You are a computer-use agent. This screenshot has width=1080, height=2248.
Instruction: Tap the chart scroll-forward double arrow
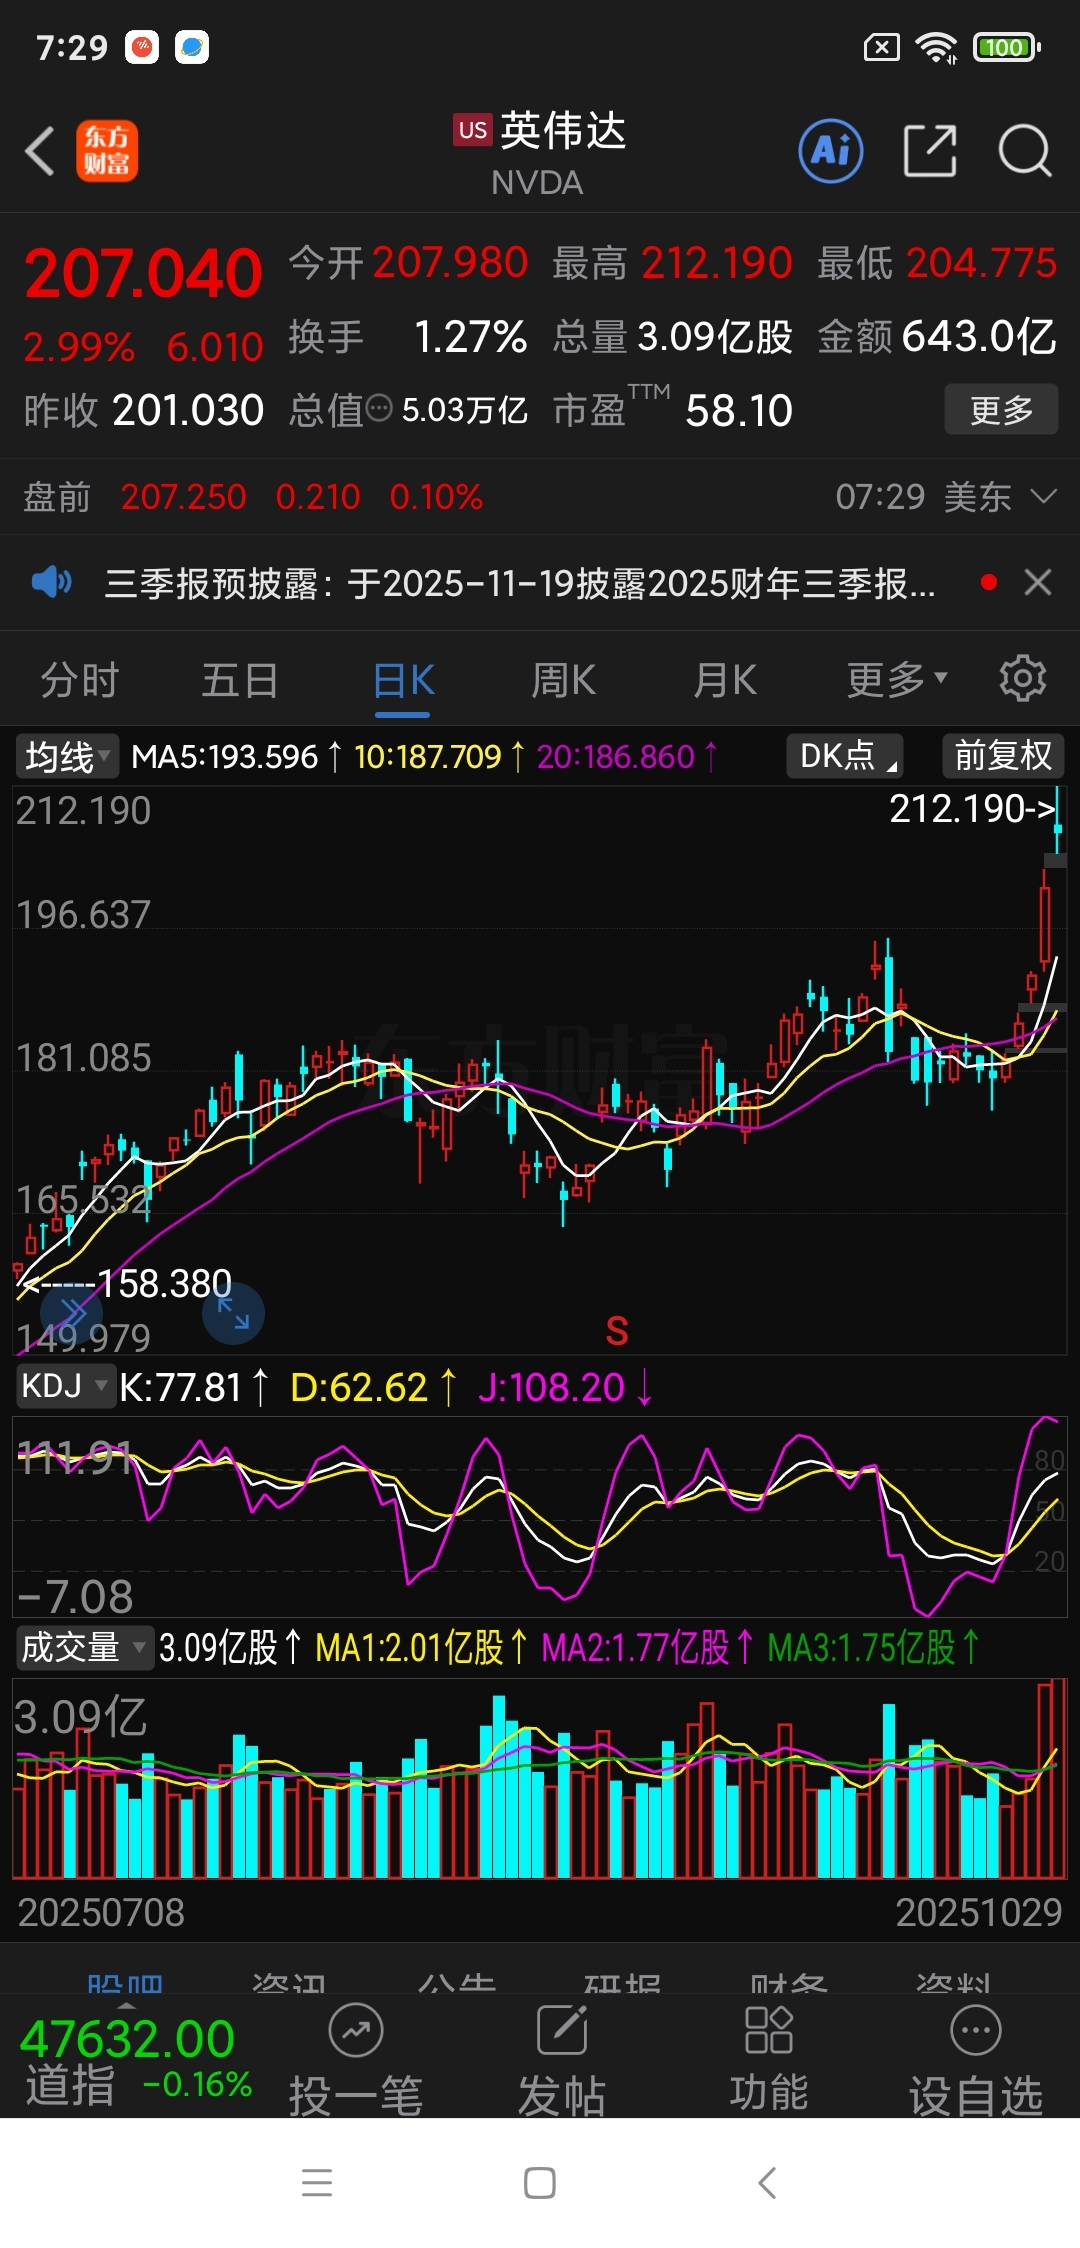point(72,1311)
